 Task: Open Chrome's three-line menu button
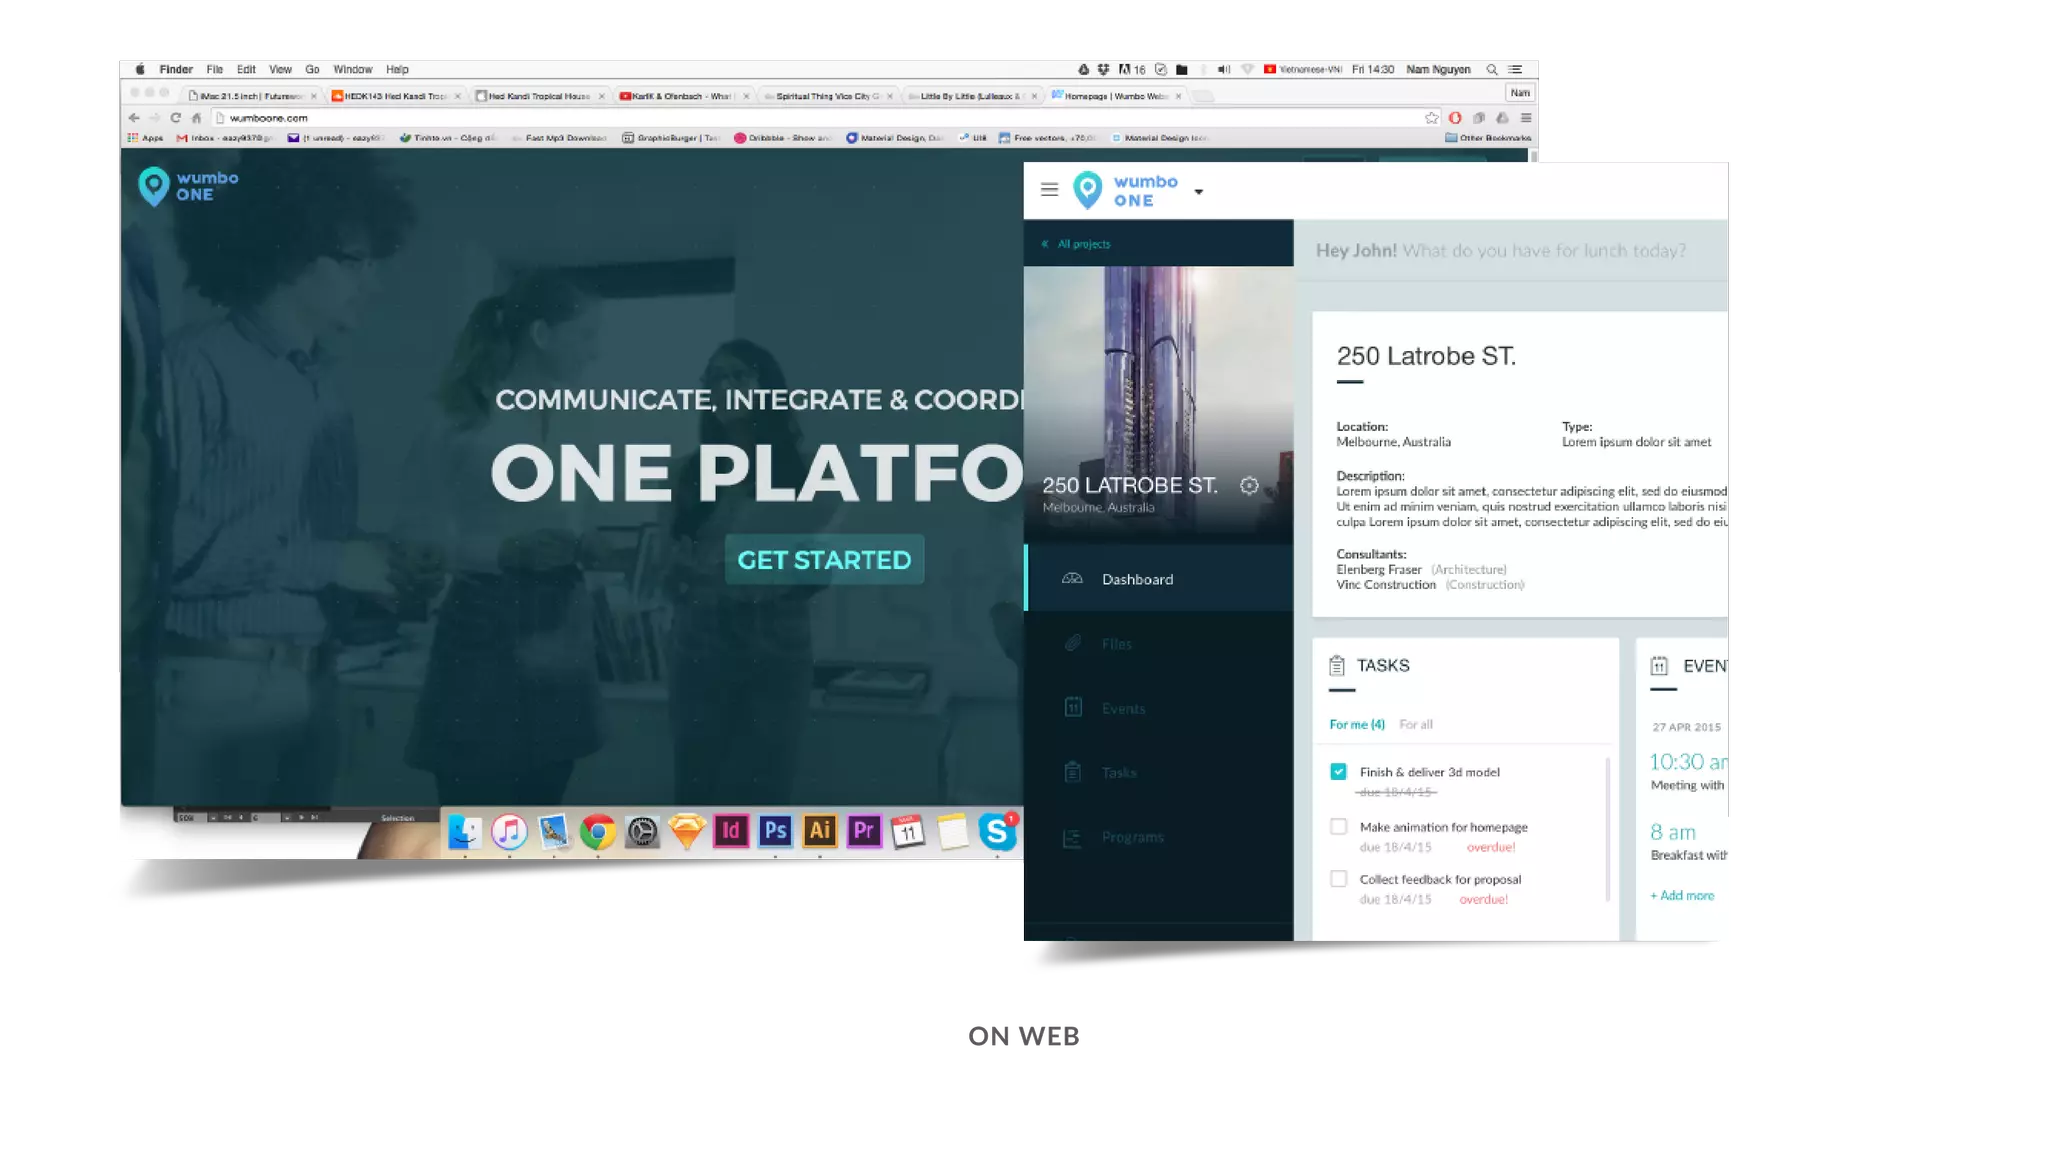1526,118
